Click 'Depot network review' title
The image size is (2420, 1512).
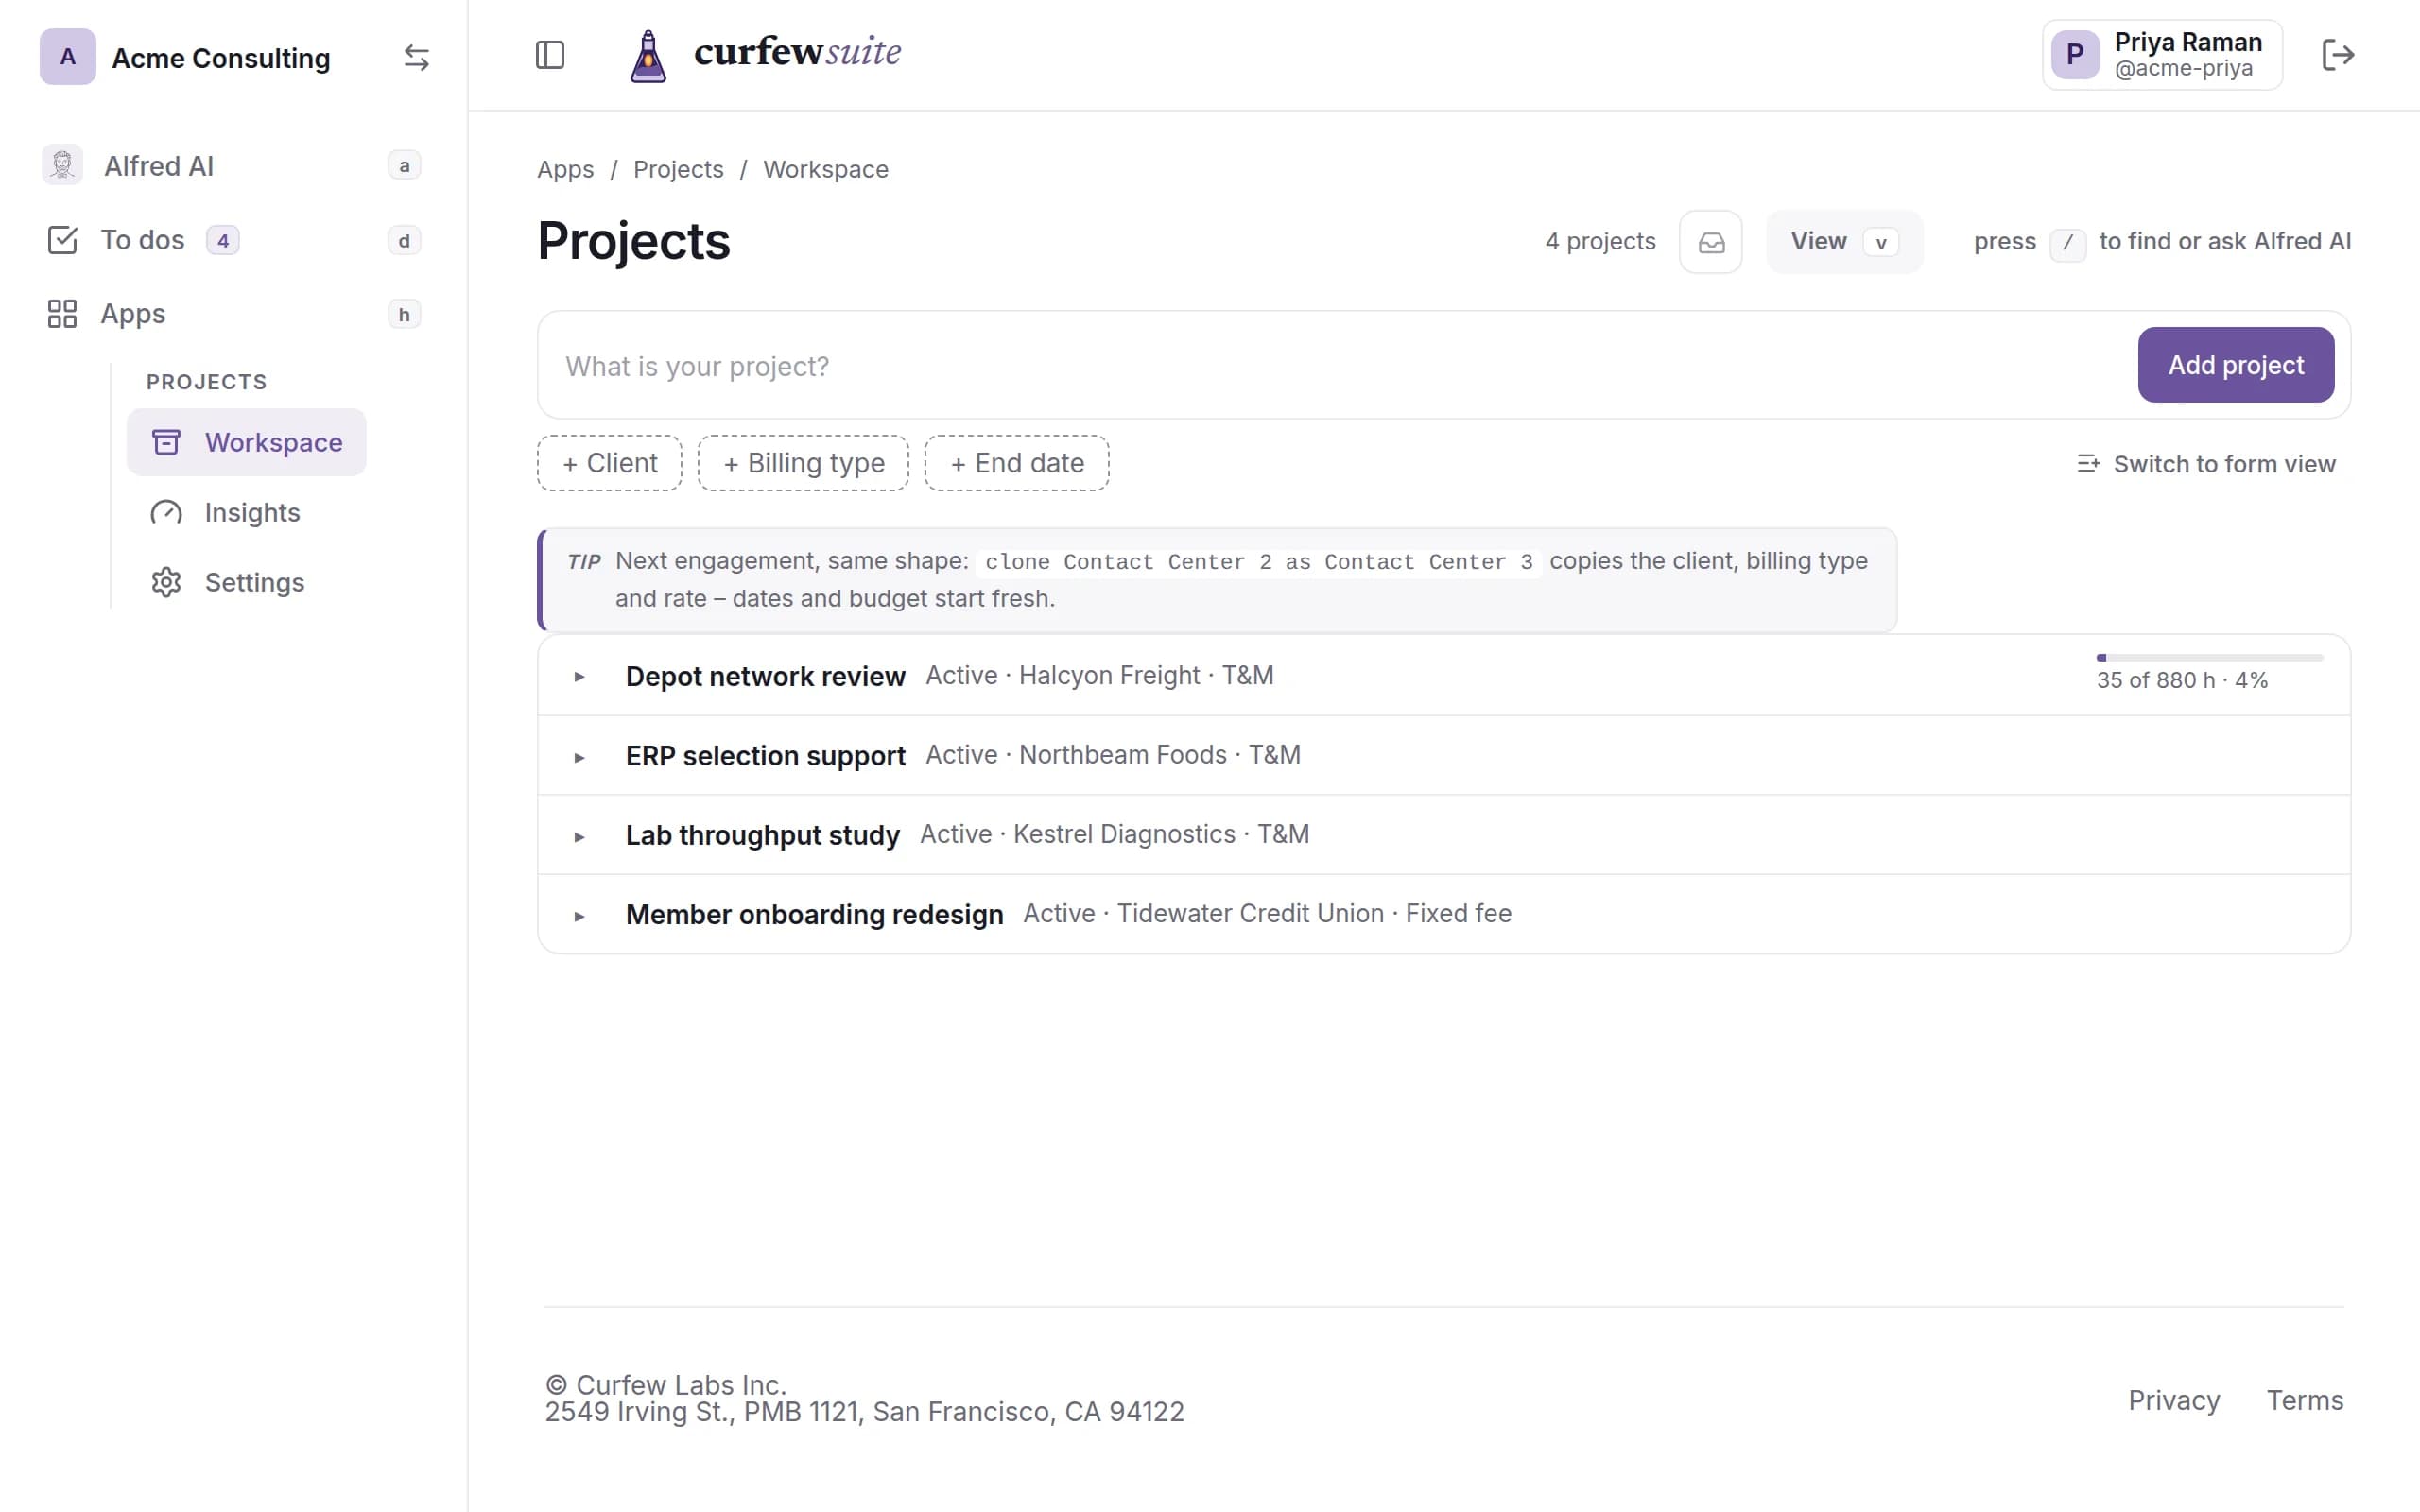click(765, 677)
